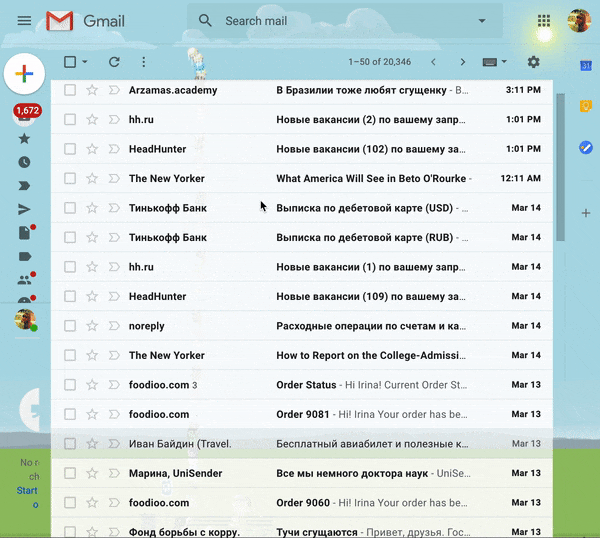Viewport: 600px width, 538px height.
Task: Open 'How to Report on the College-Admissi…' email
Action: click(x=302, y=355)
